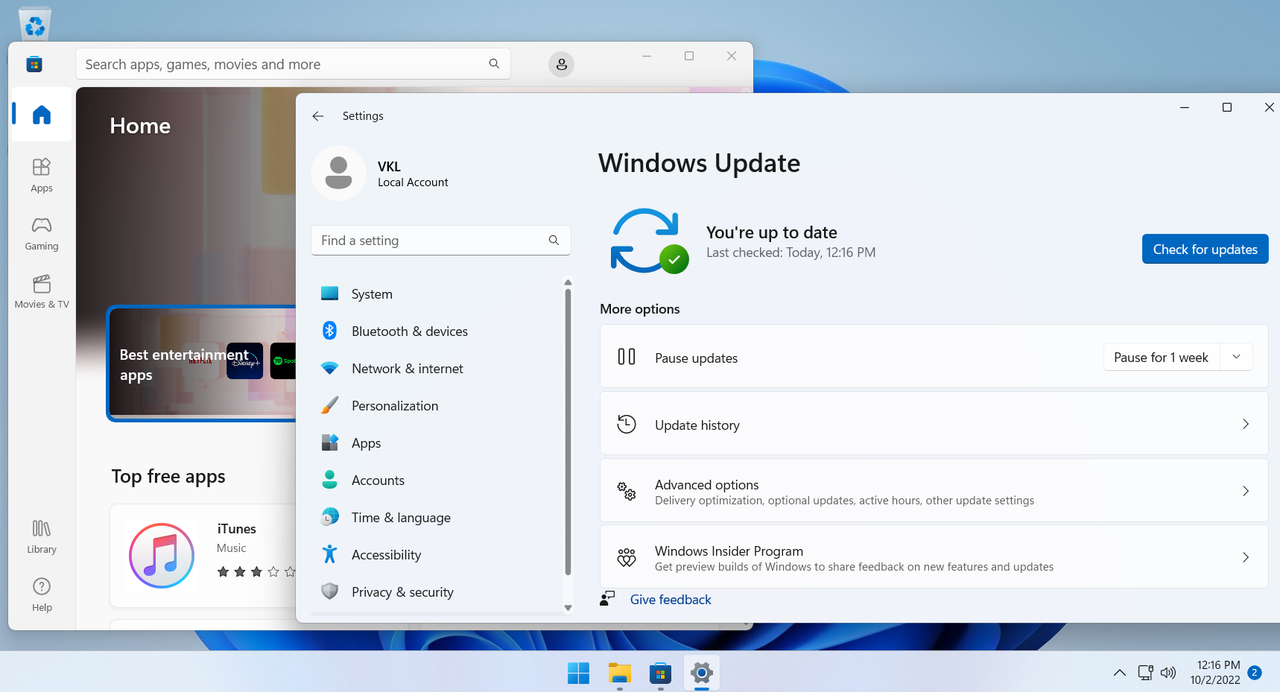Expand the Advanced options chevron
This screenshot has width=1280, height=692.
coord(1246,491)
